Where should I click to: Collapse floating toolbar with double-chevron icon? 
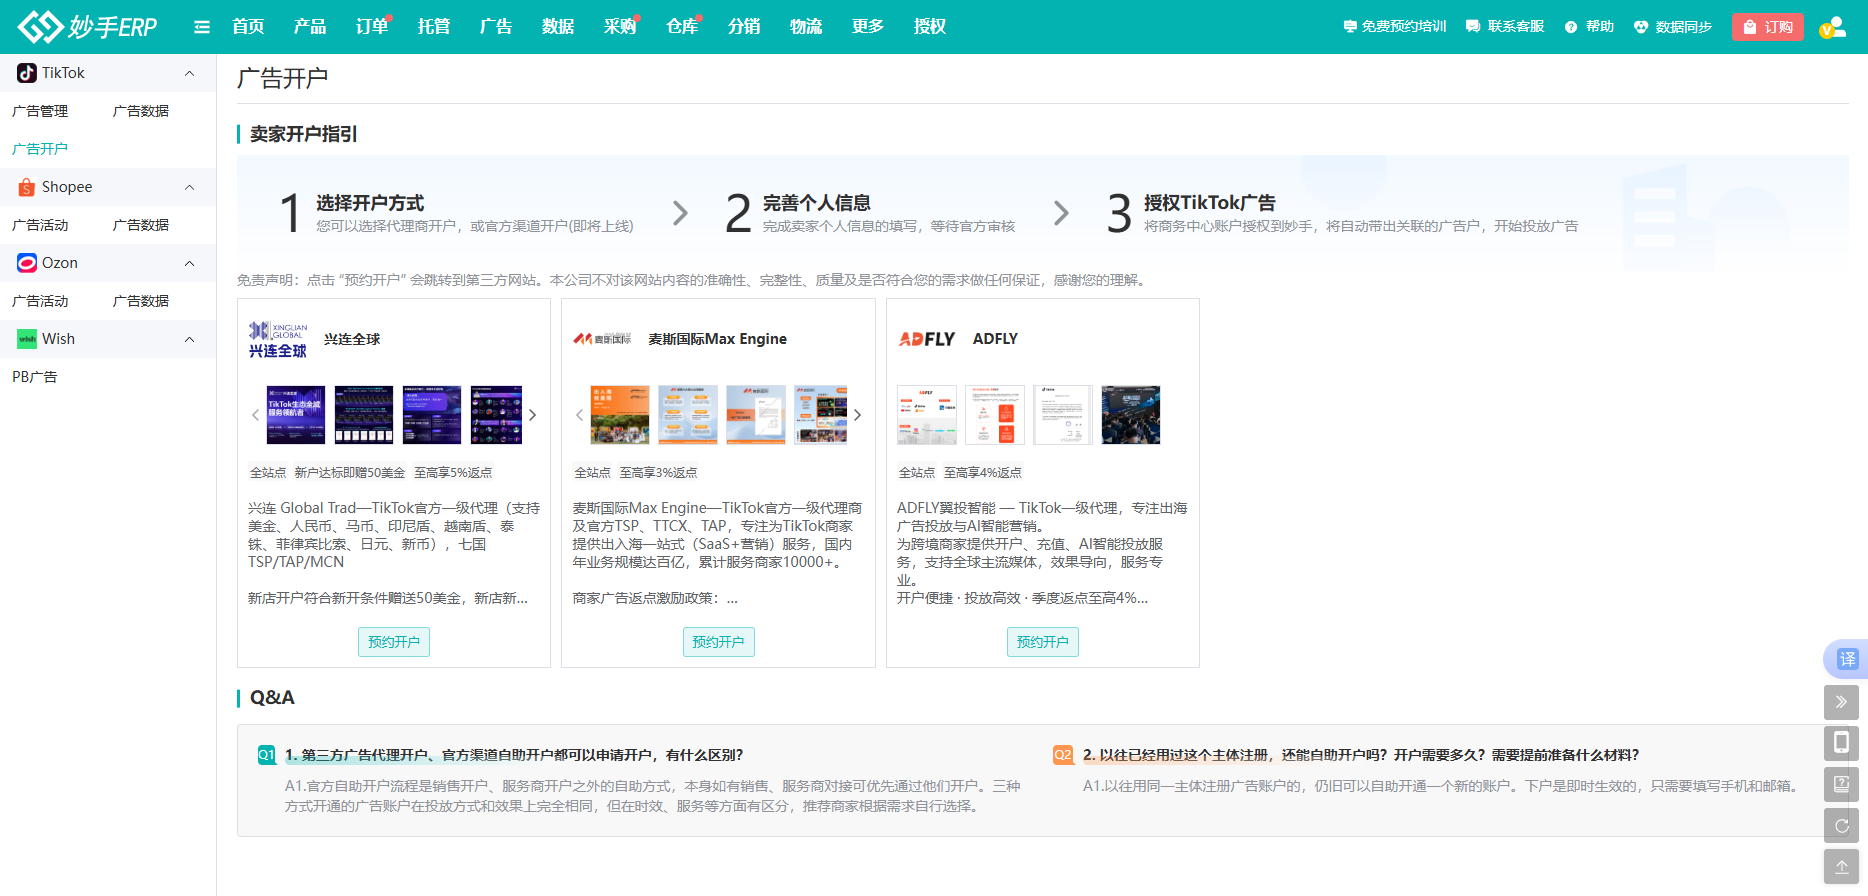(x=1841, y=702)
